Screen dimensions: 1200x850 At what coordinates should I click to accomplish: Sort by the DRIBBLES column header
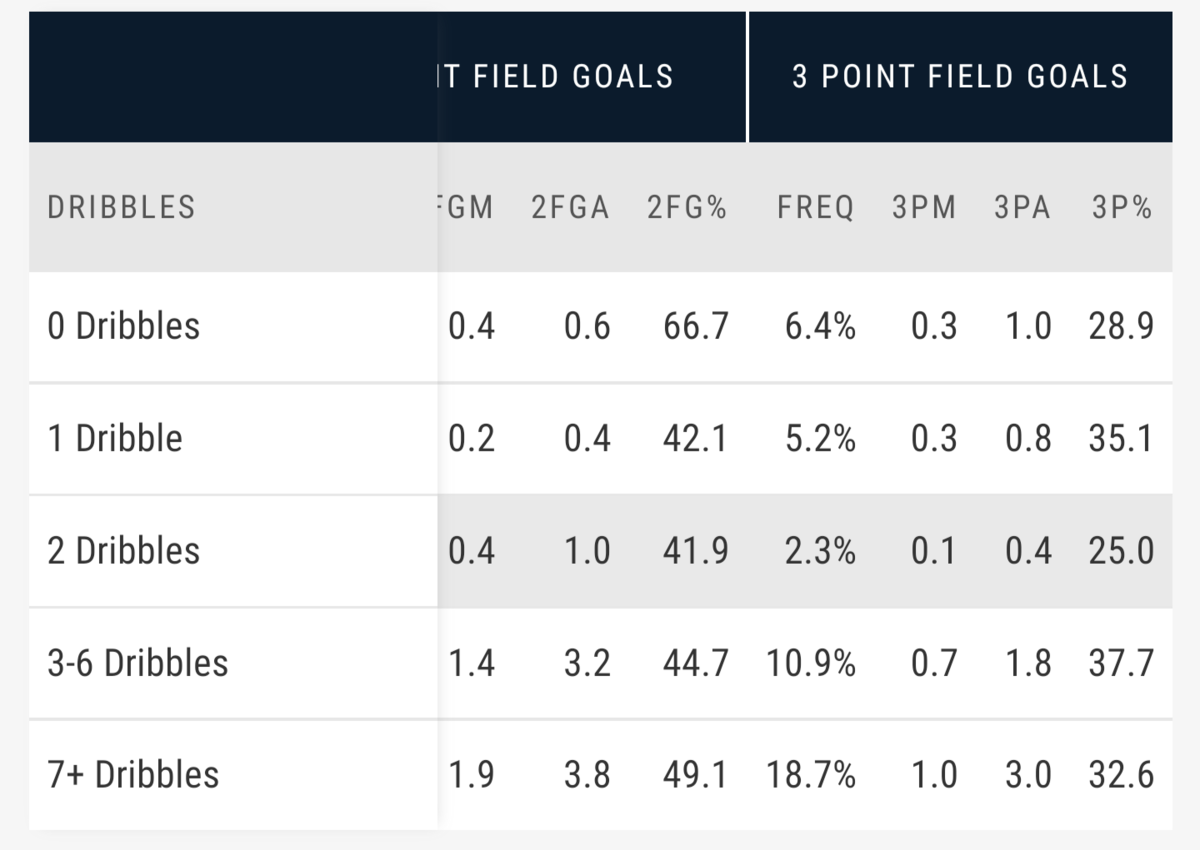(121, 207)
